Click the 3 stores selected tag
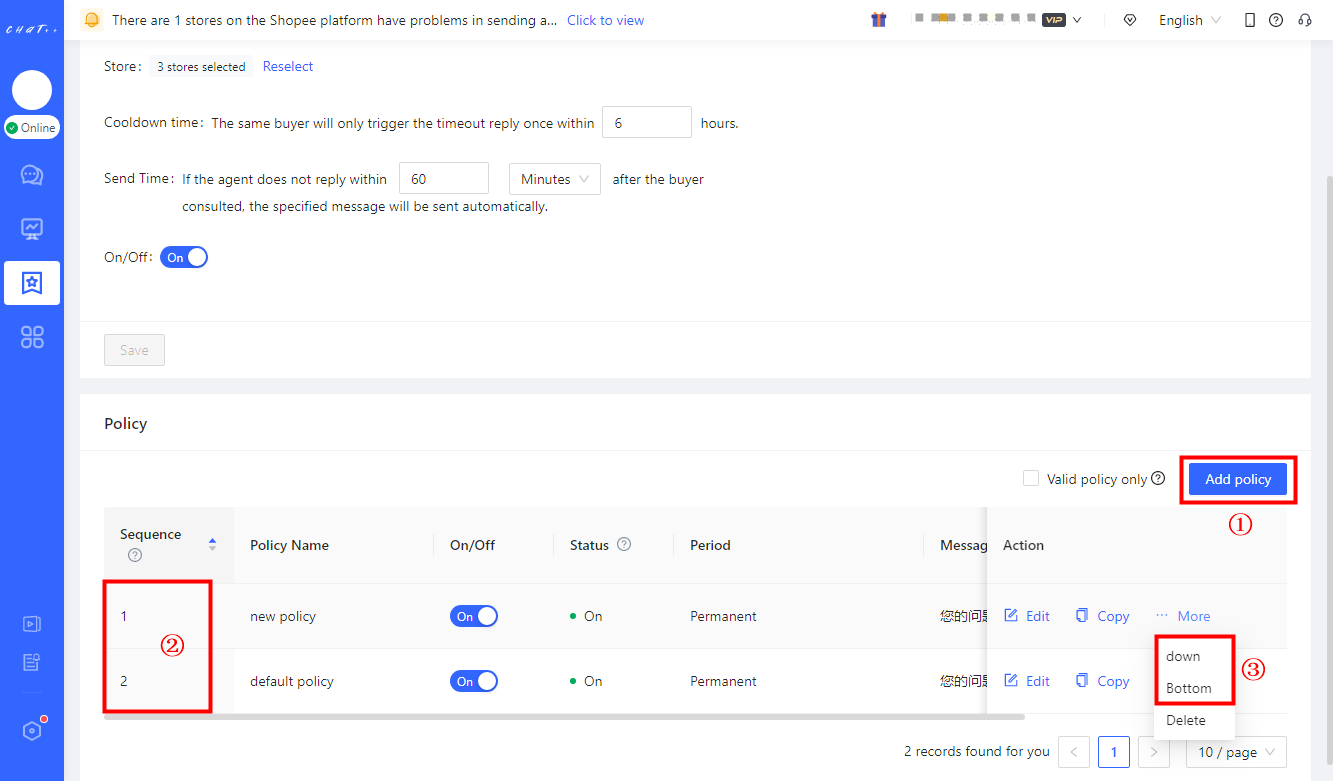 201,67
